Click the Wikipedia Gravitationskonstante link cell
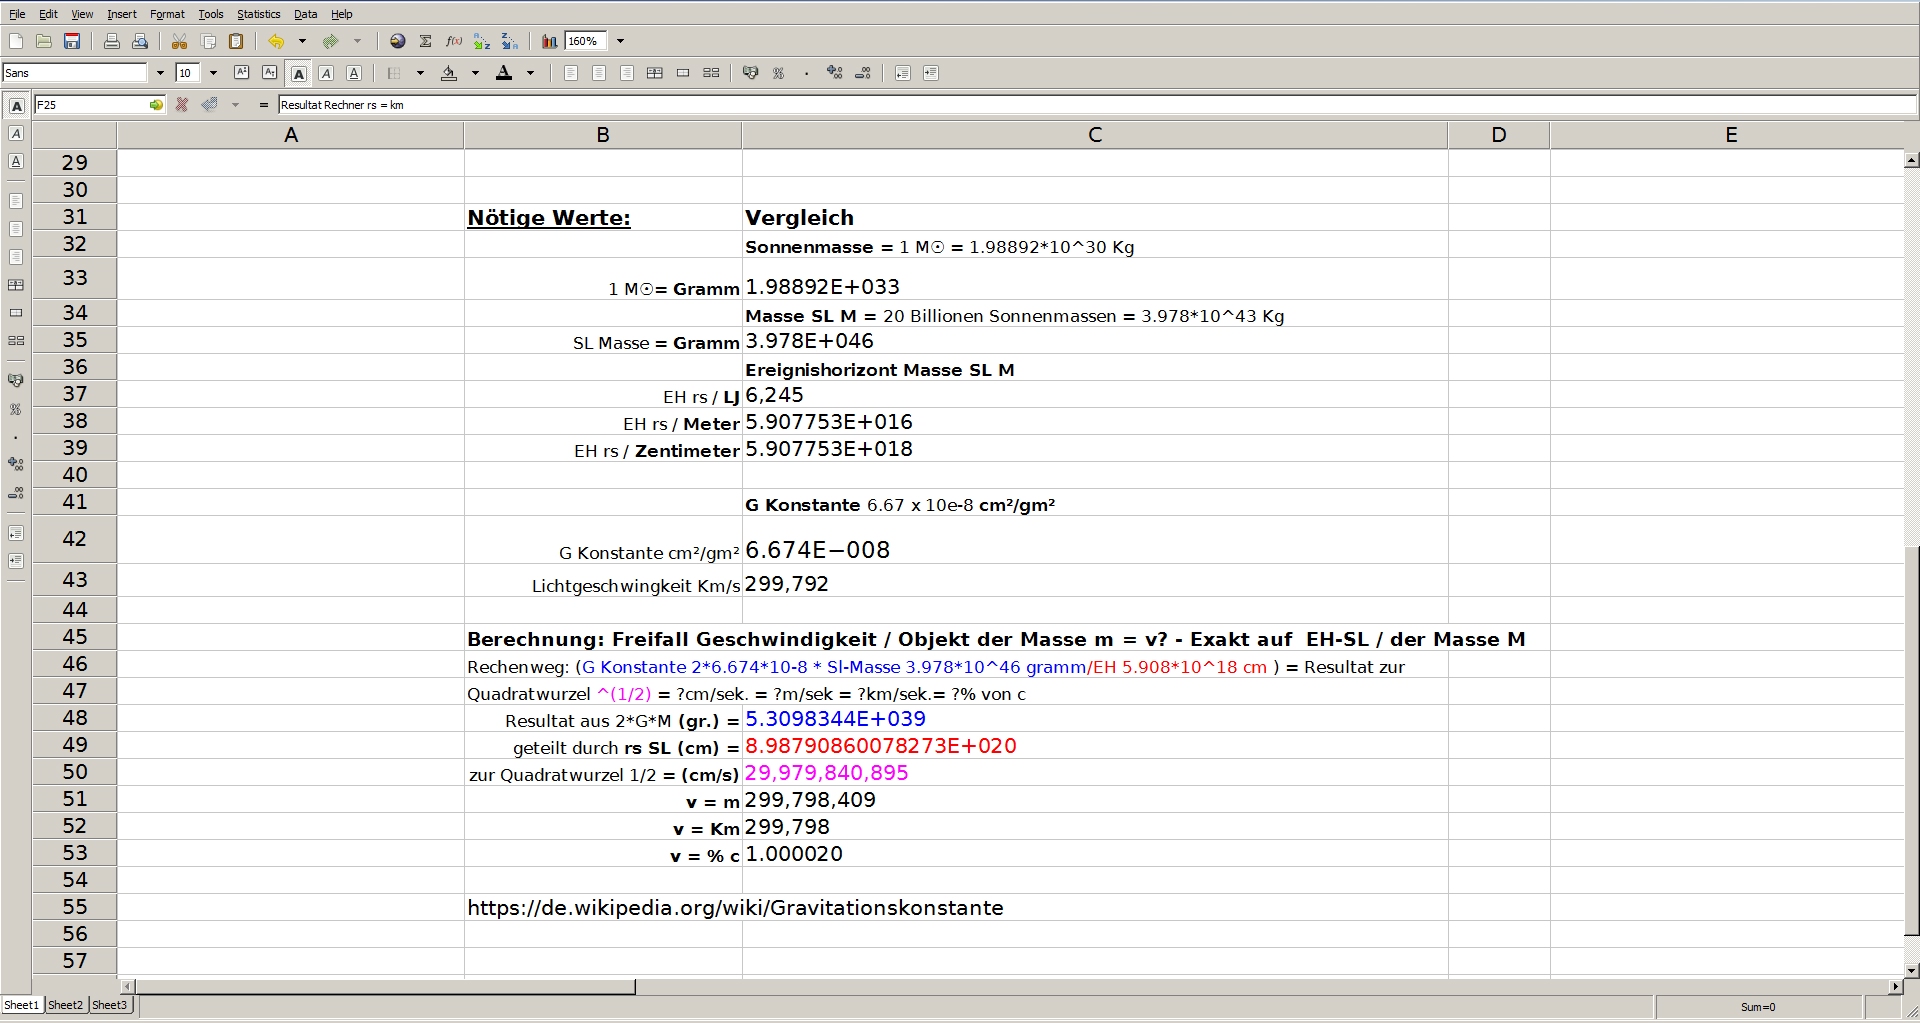The height and width of the screenshot is (1023, 1920). [x=735, y=908]
